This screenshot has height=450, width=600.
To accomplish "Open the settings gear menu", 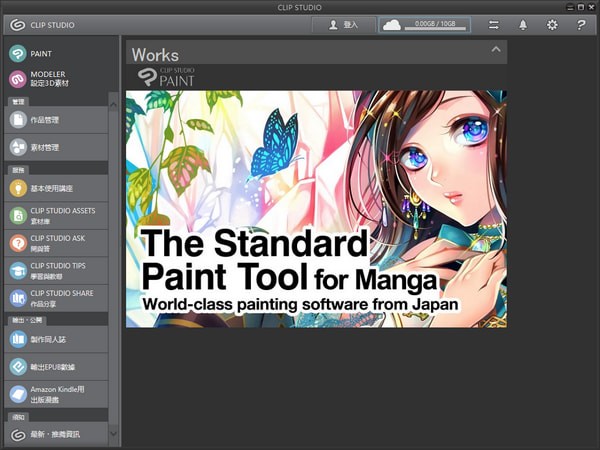I will [x=551, y=25].
